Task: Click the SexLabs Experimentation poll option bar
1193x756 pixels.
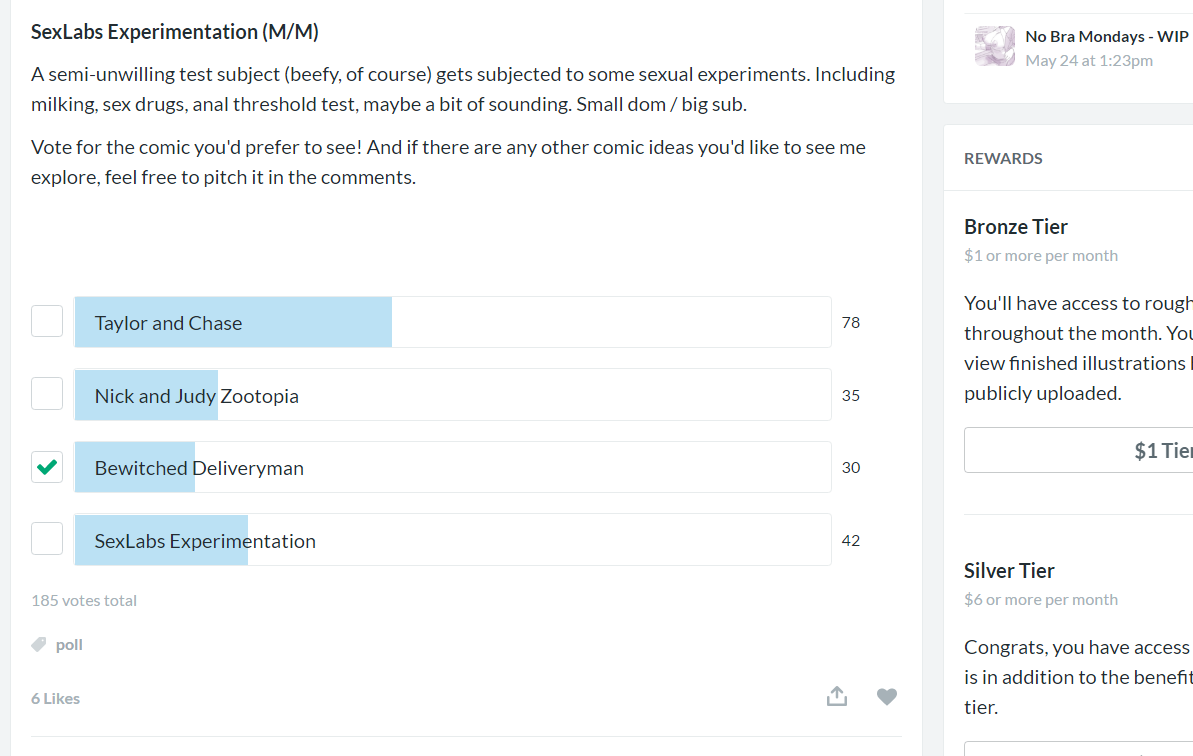Action: click(x=452, y=540)
